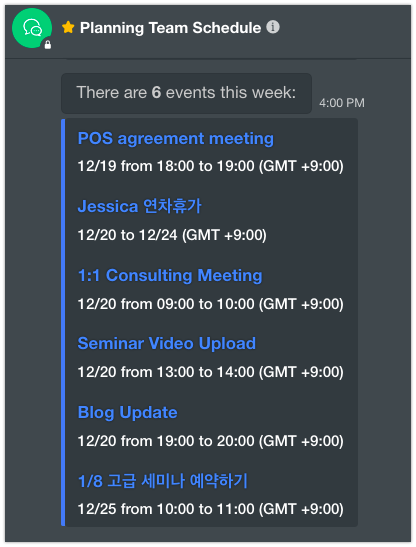The image size is (416, 547).
Task: Click the 12/20 to 12/24 date range
Action: (172, 235)
